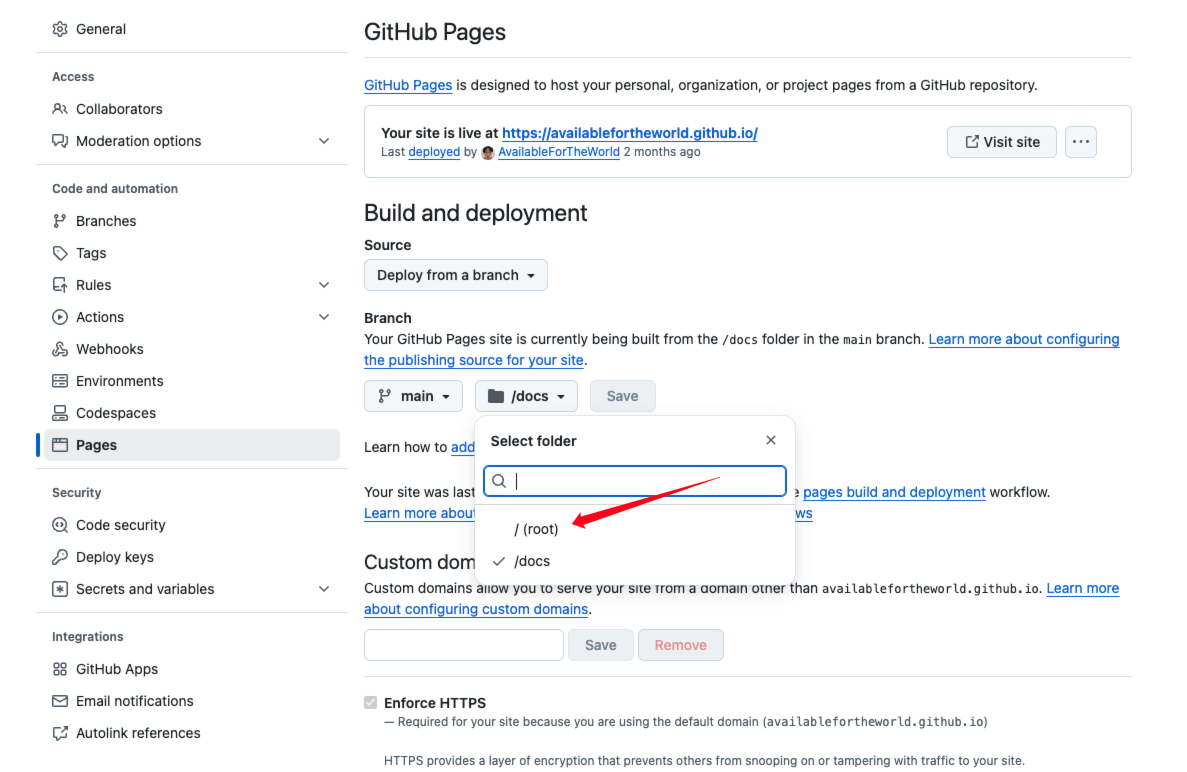
Task: Click the Email notifications envelope icon
Action: click(60, 701)
